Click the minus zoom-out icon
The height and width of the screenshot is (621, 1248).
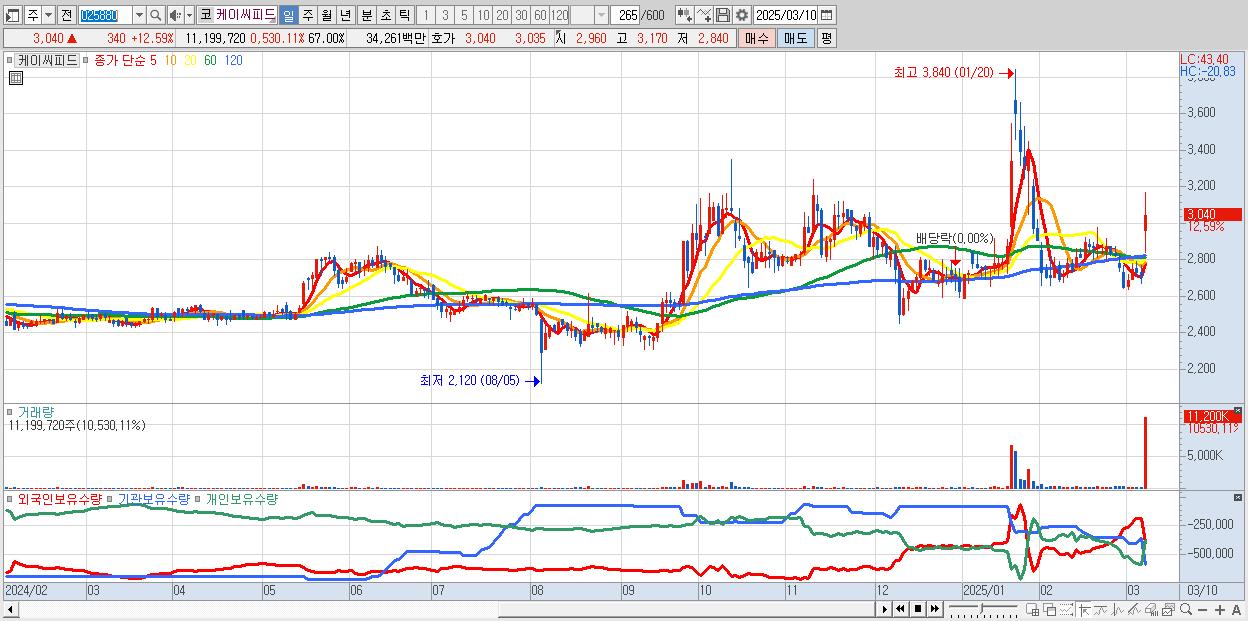(1203, 610)
